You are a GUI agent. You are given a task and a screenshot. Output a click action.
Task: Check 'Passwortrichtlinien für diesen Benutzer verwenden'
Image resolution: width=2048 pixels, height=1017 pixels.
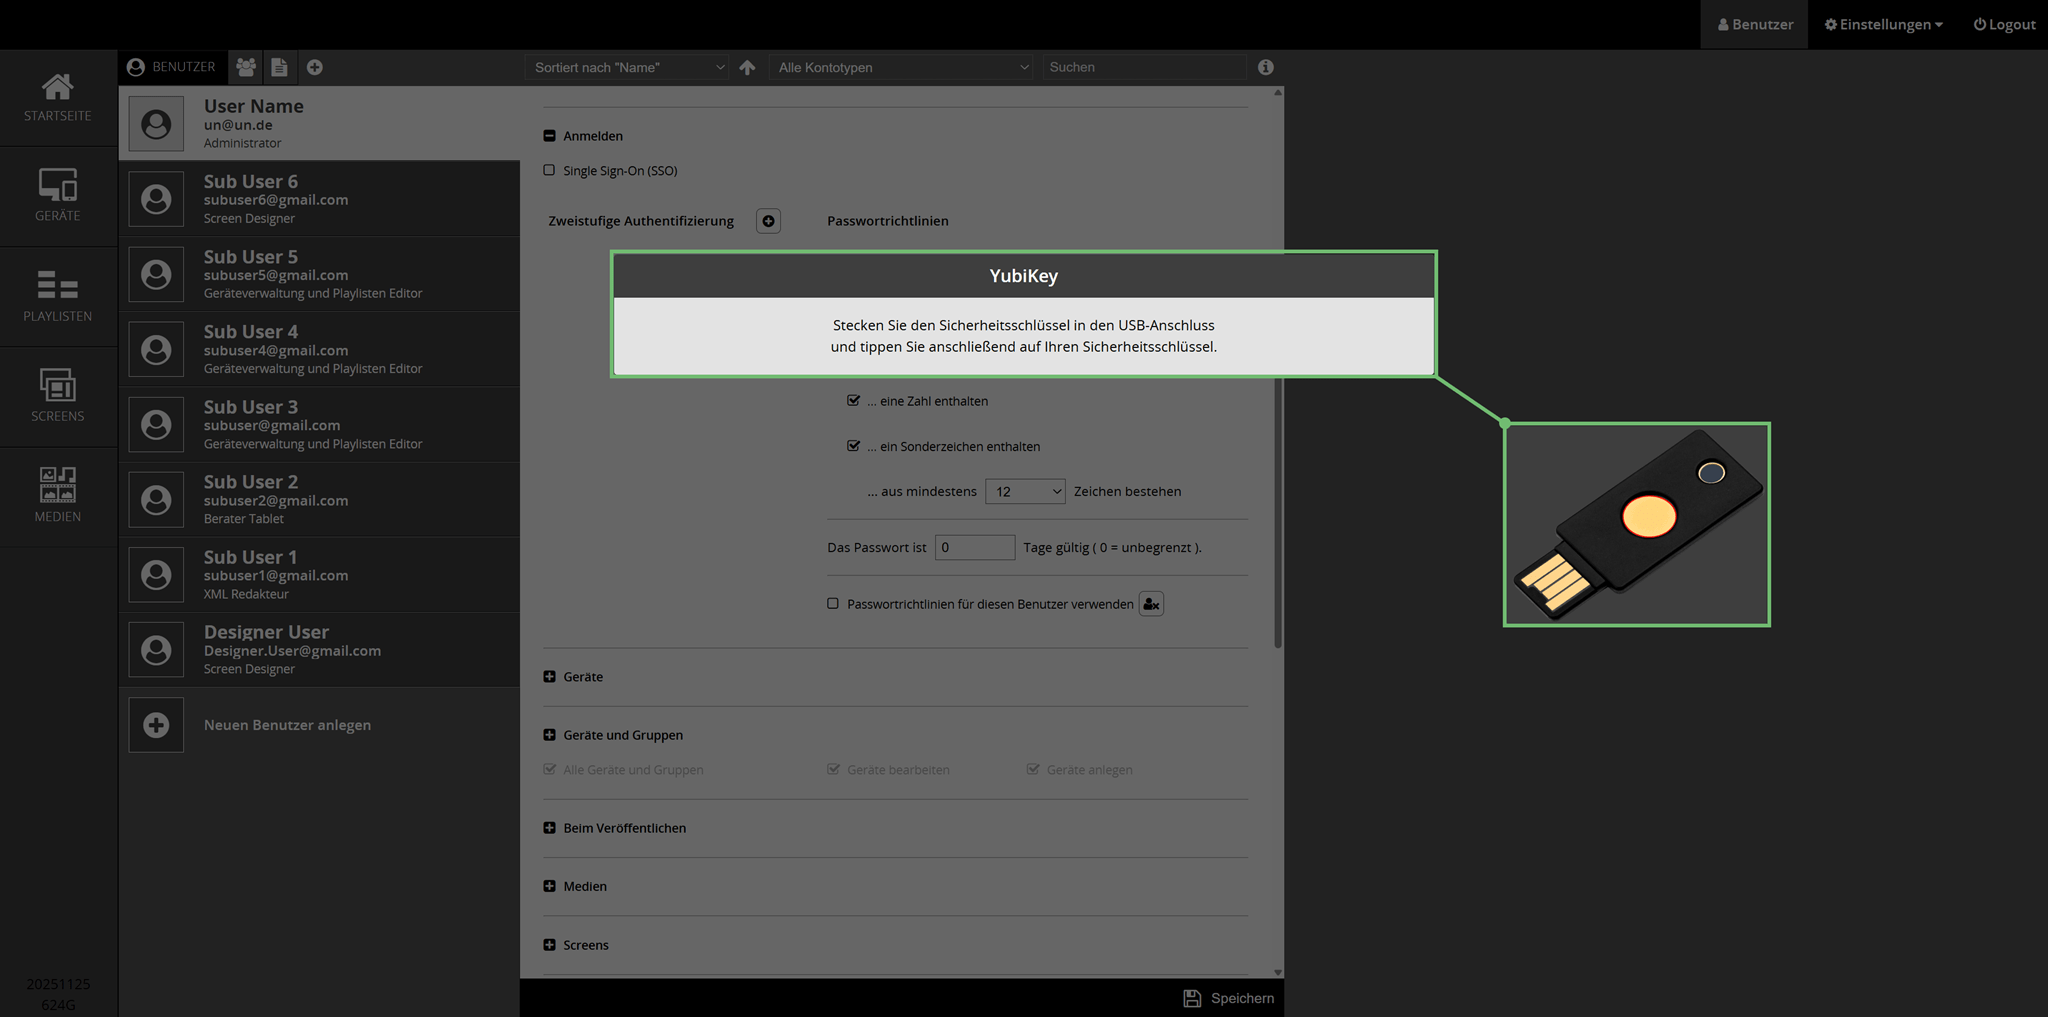coord(833,604)
